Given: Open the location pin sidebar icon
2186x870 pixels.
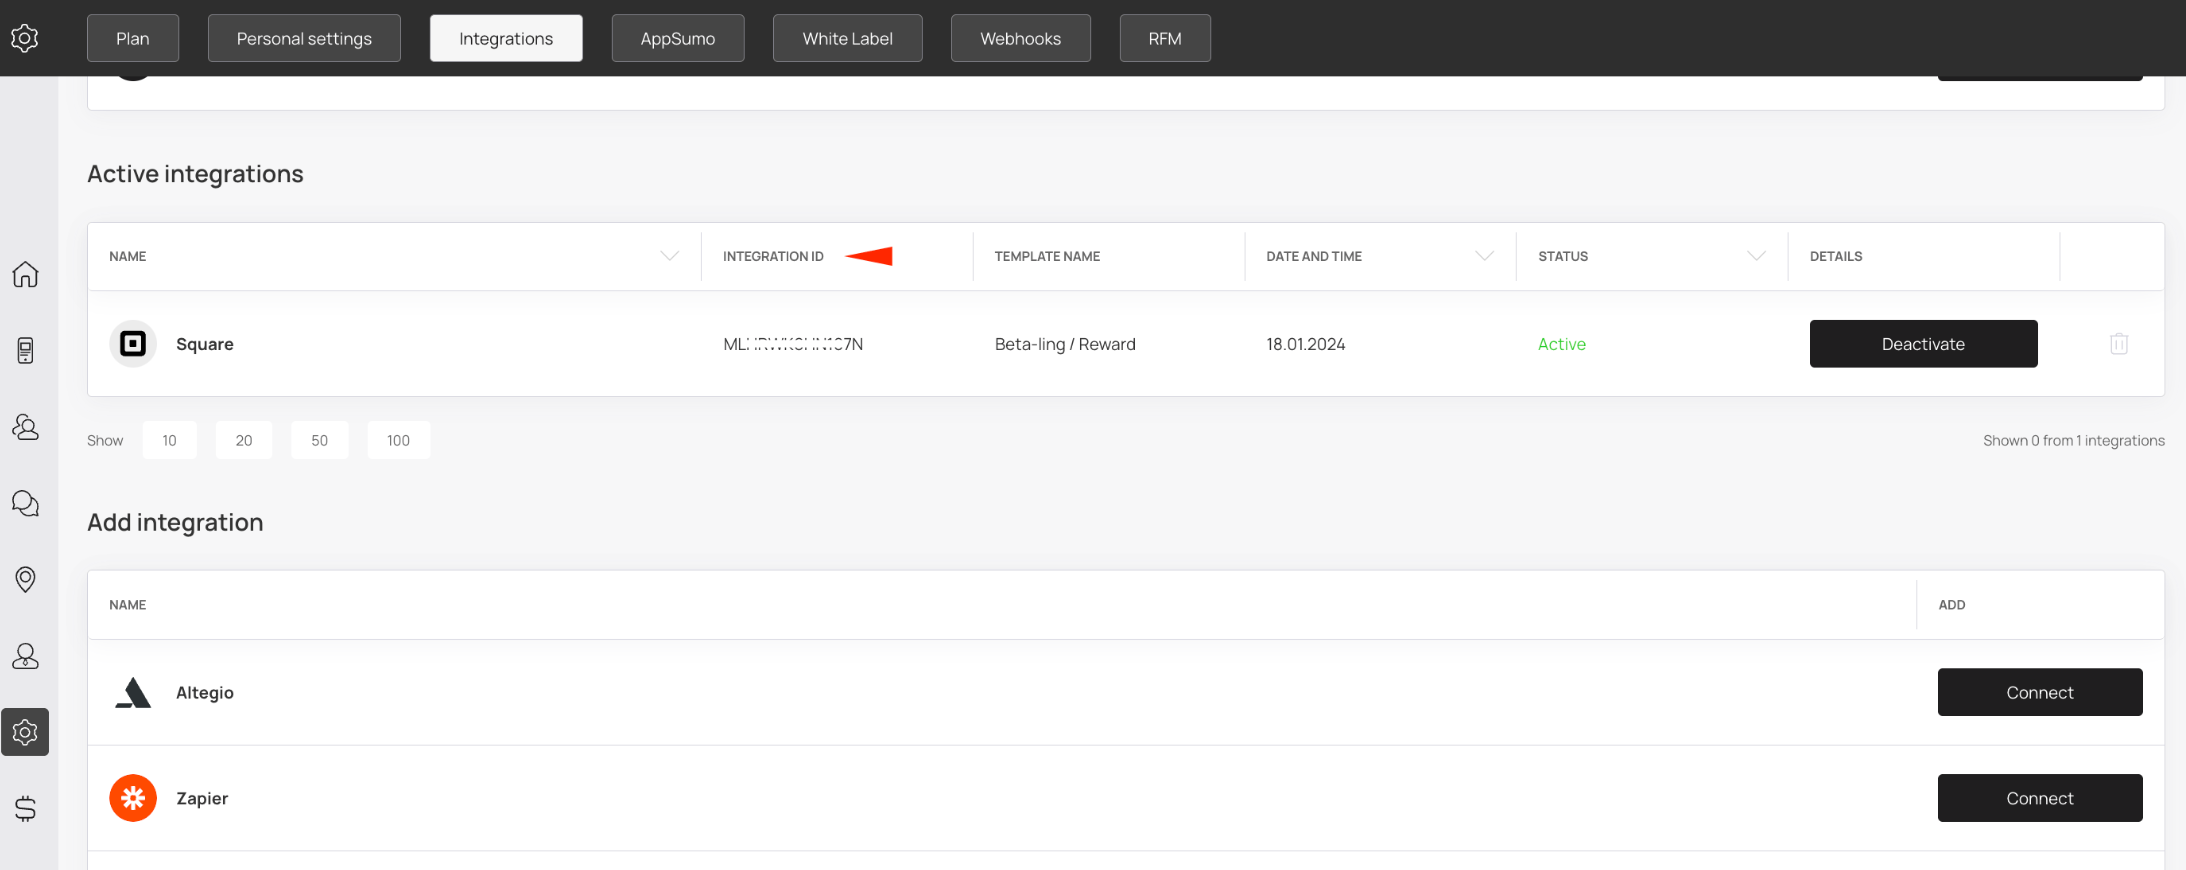Looking at the screenshot, I should 25,579.
